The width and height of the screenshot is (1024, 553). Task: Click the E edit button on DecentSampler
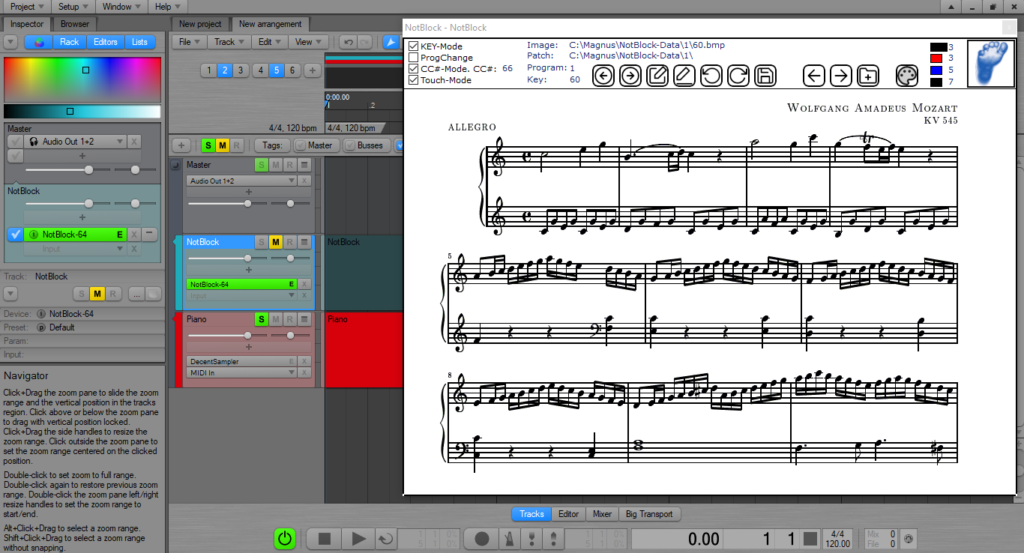[291, 361]
